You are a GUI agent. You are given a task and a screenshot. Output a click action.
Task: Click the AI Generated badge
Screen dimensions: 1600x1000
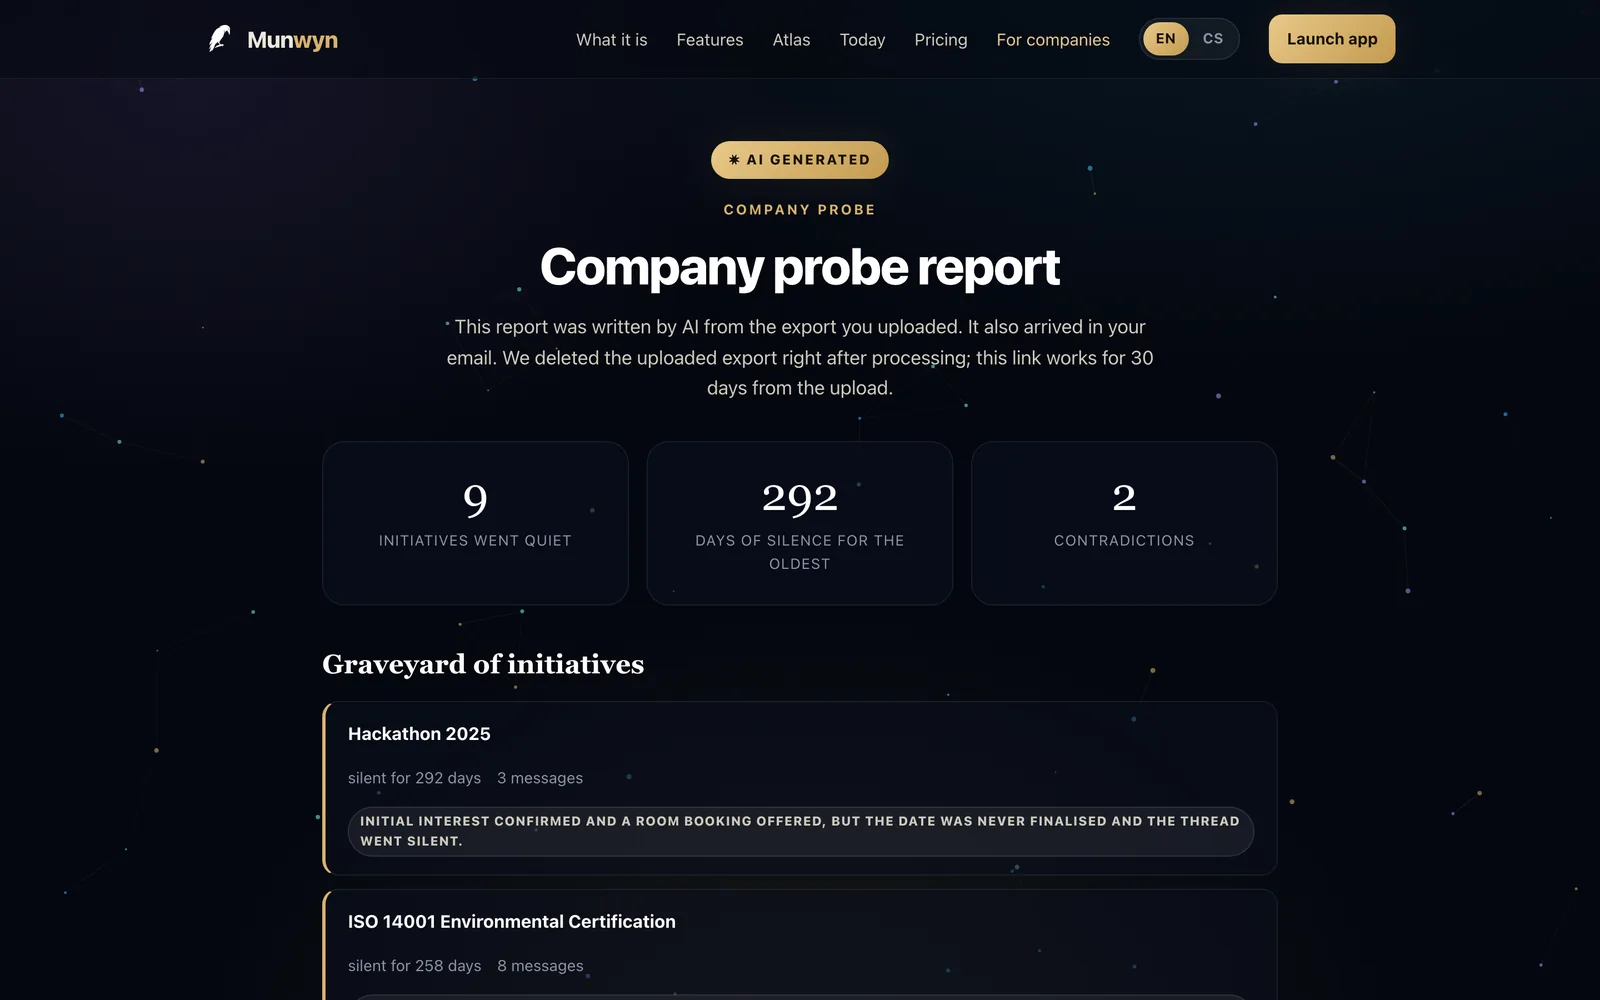pyautogui.click(x=800, y=160)
